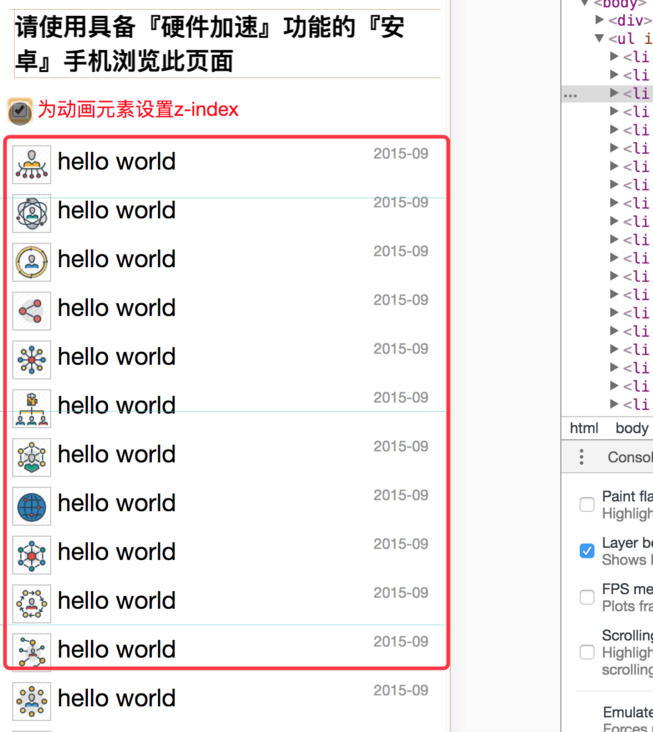
Task: Click the red share nodes icon
Action: [x=31, y=311]
